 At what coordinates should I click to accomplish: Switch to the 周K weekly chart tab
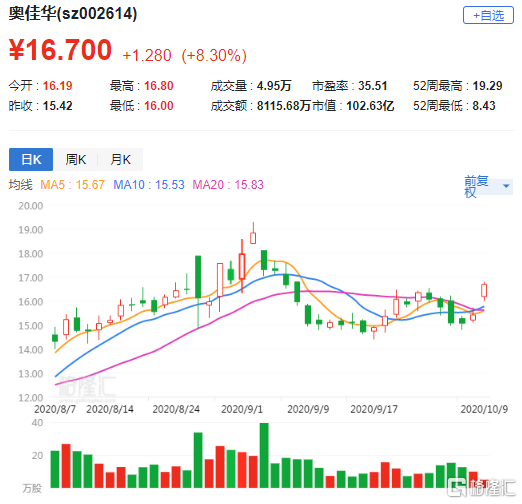click(76, 159)
